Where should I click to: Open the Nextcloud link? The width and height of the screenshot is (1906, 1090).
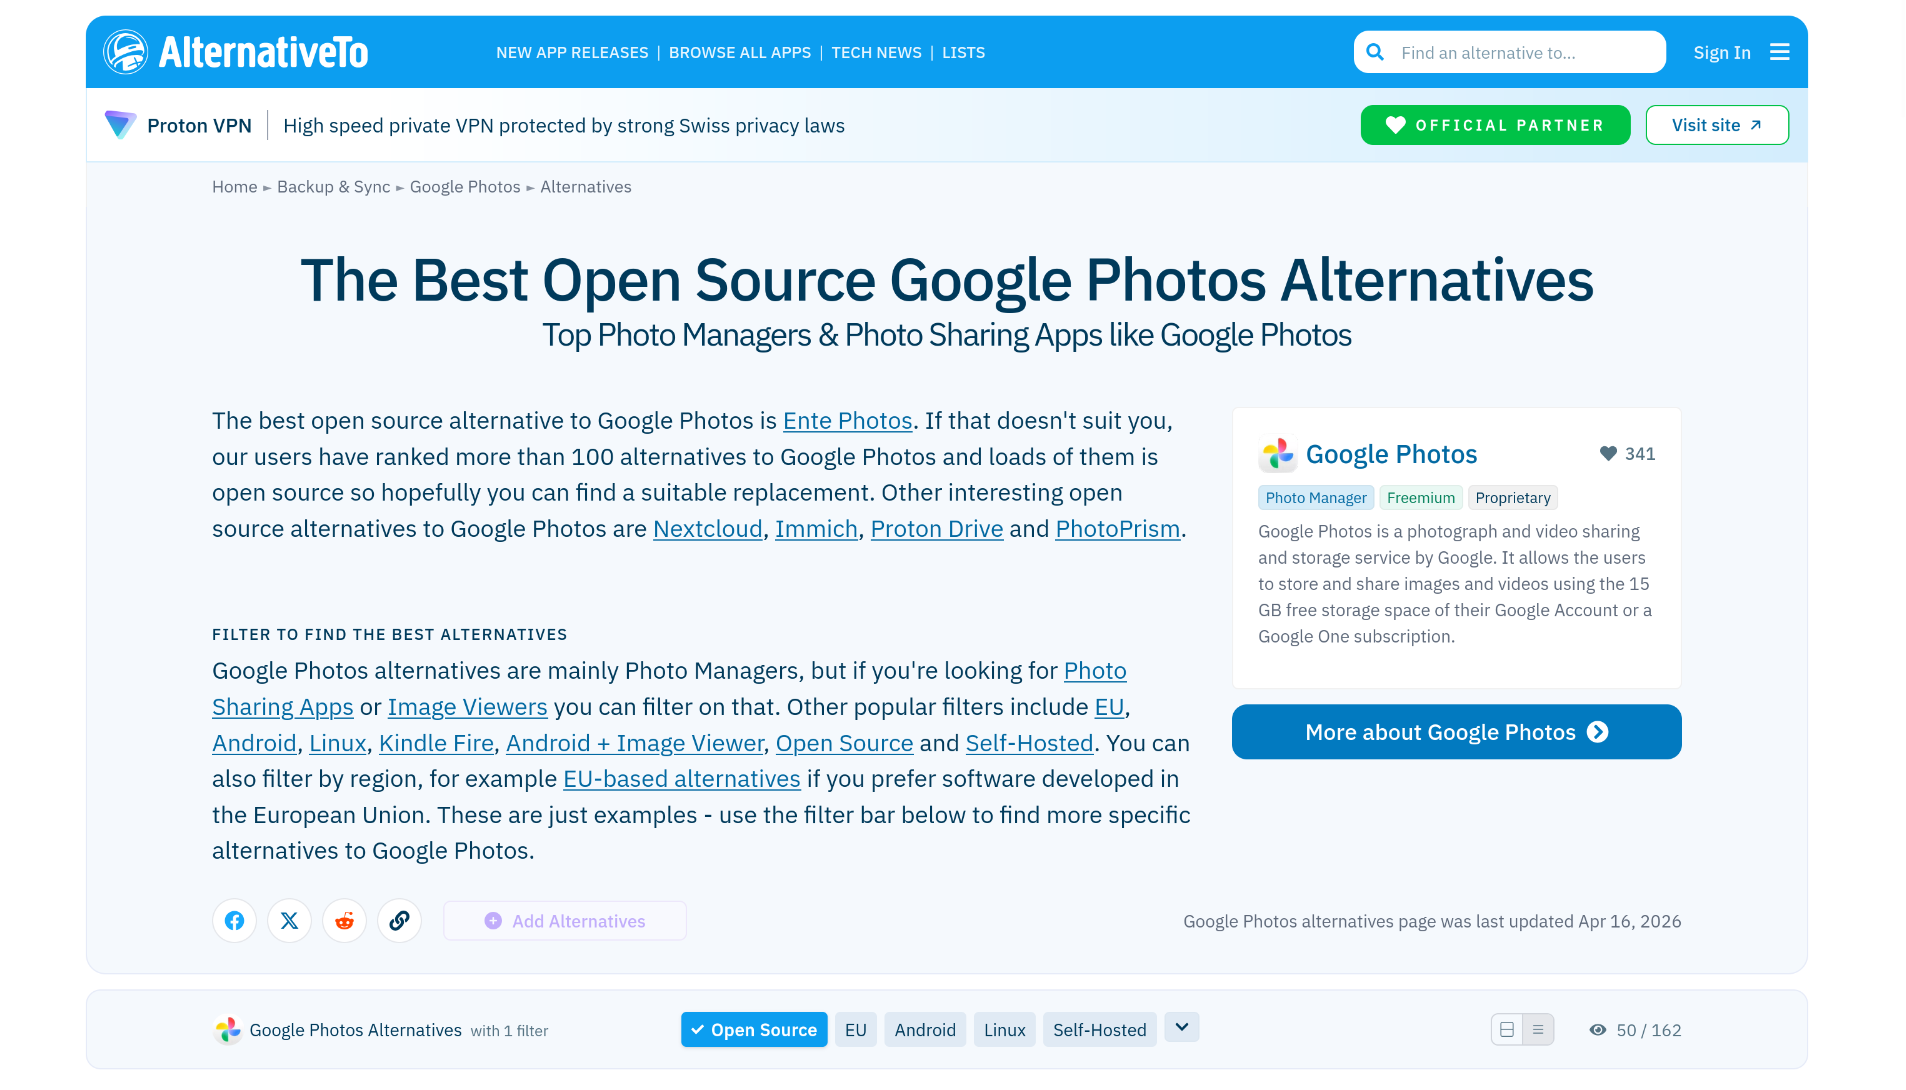pyautogui.click(x=708, y=529)
